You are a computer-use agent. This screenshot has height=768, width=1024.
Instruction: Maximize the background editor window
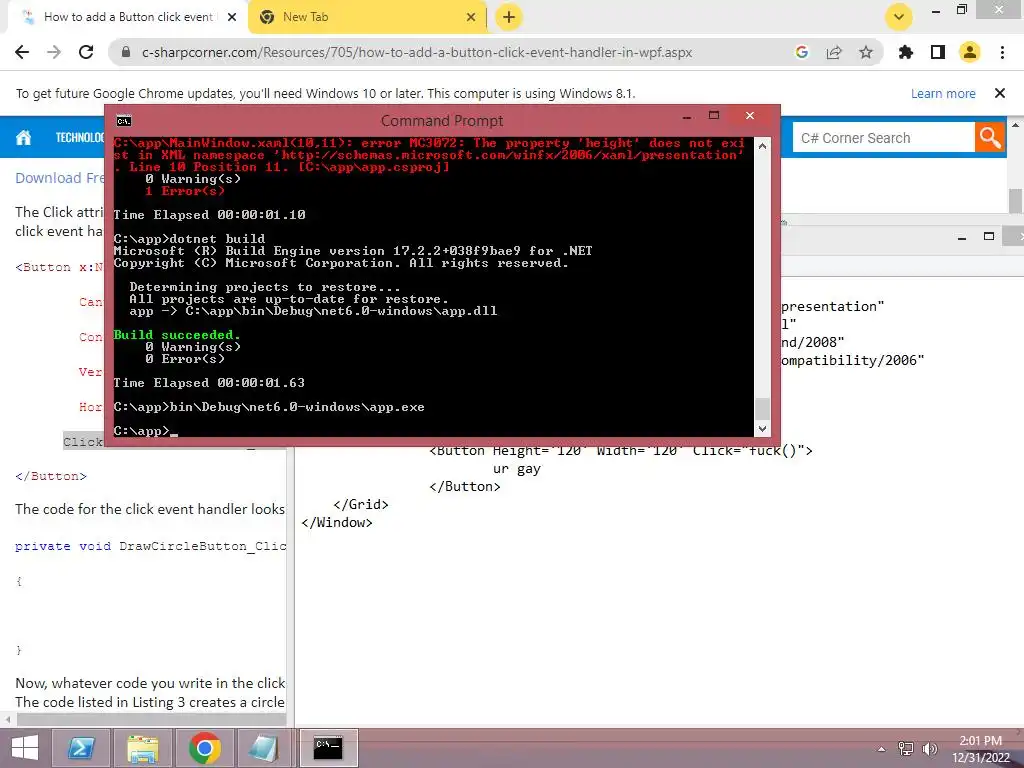[x=989, y=236]
